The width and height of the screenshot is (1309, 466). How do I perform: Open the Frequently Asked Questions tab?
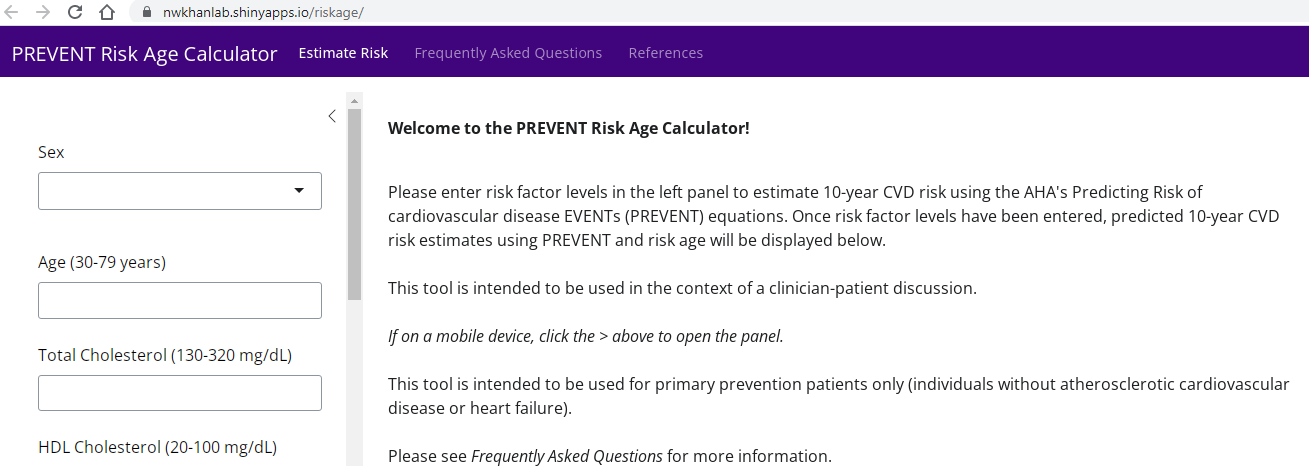coord(508,53)
